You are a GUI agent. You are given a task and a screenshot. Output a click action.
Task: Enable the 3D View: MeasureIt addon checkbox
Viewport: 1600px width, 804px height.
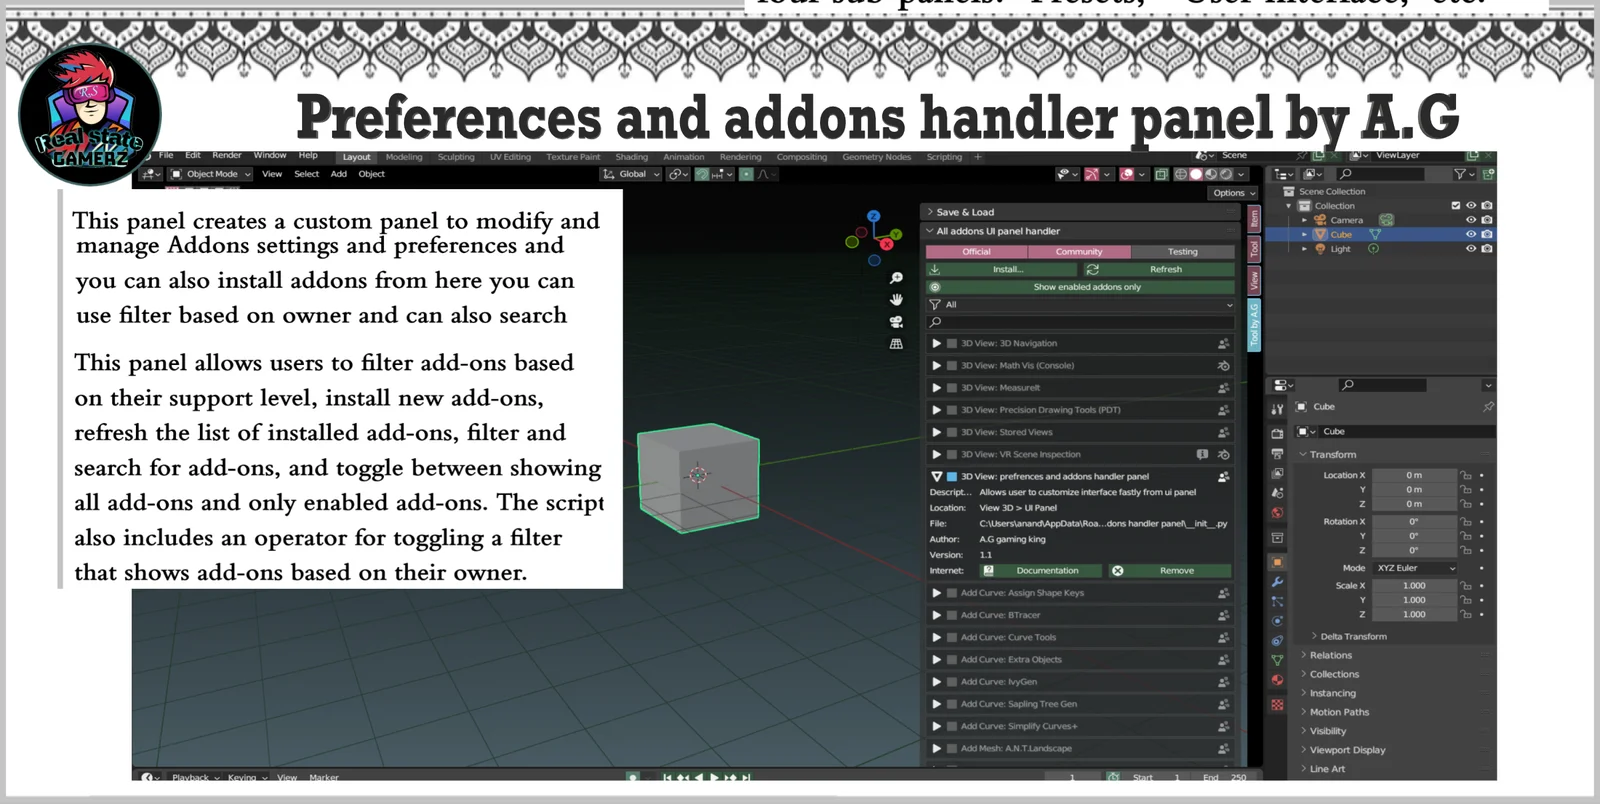[x=952, y=388]
